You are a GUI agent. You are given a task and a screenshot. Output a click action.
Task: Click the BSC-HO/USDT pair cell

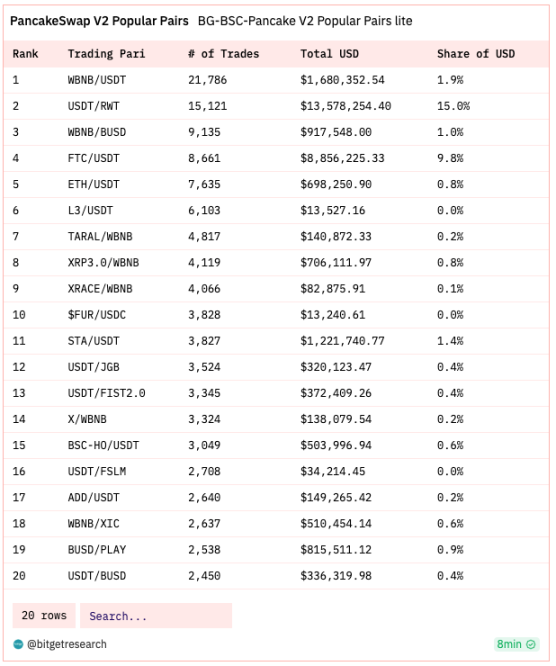click(x=103, y=445)
